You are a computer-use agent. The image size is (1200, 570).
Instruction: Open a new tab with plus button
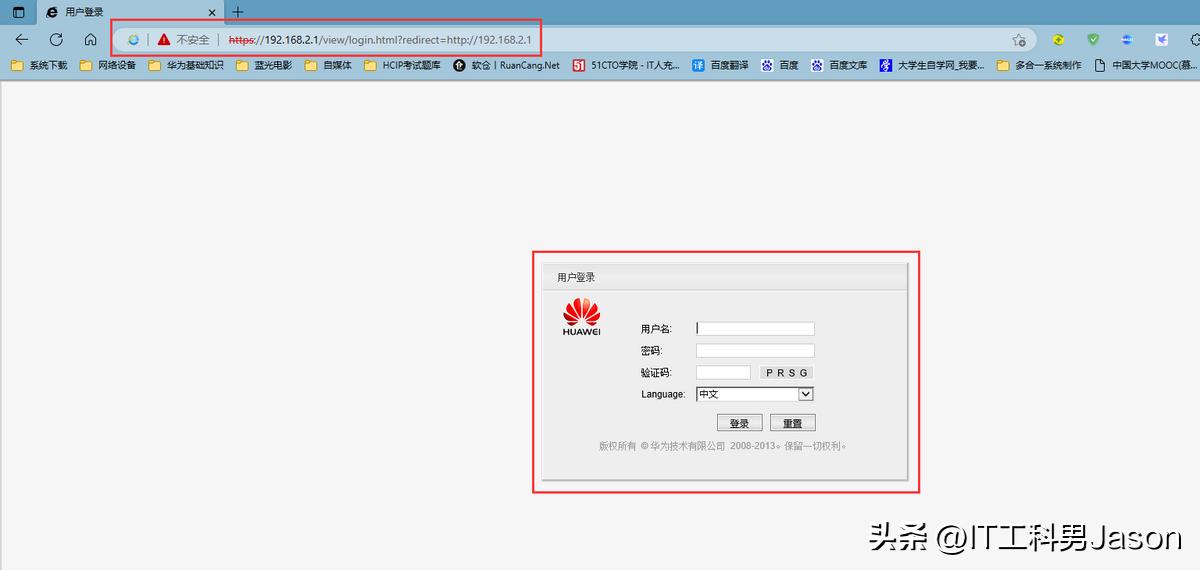click(x=238, y=12)
